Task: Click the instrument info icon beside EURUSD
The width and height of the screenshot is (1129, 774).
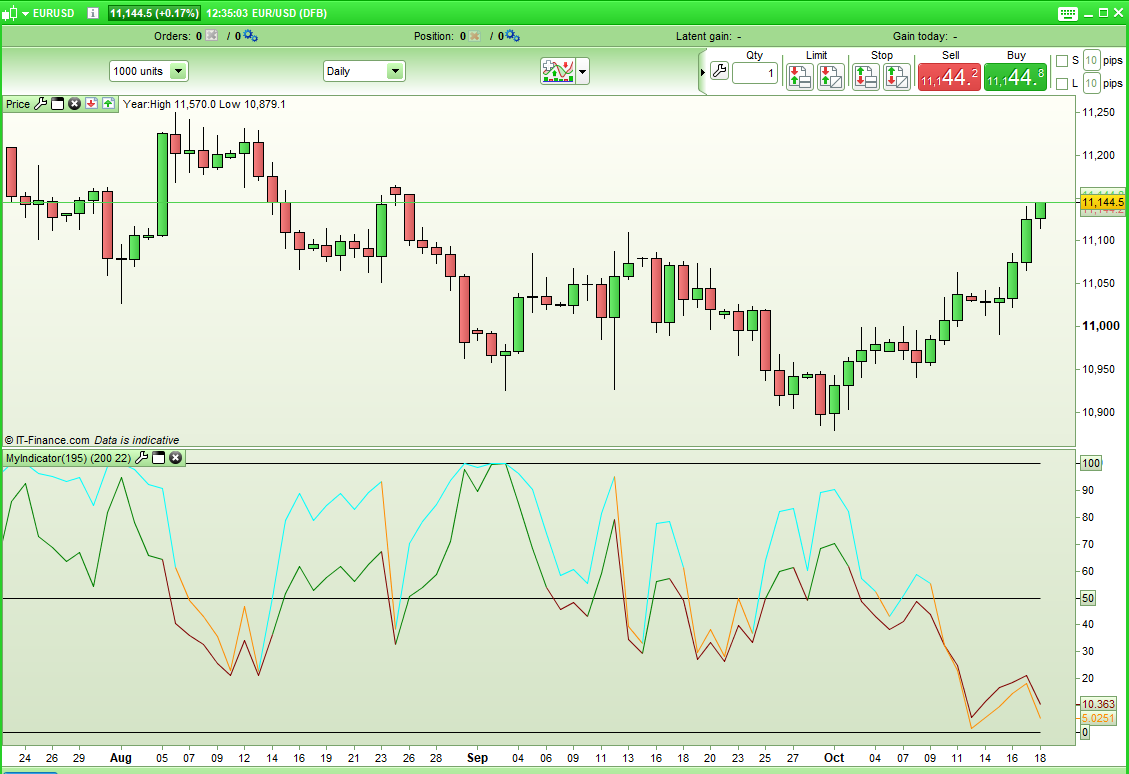Action: click(x=92, y=13)
